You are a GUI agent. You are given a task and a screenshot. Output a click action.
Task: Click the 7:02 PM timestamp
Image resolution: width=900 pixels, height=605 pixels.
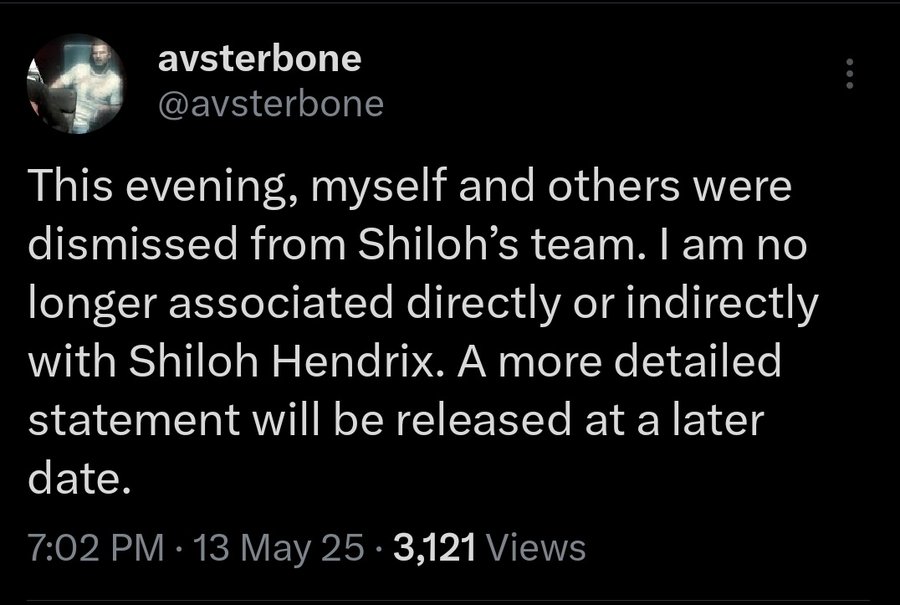click(96, 547)
